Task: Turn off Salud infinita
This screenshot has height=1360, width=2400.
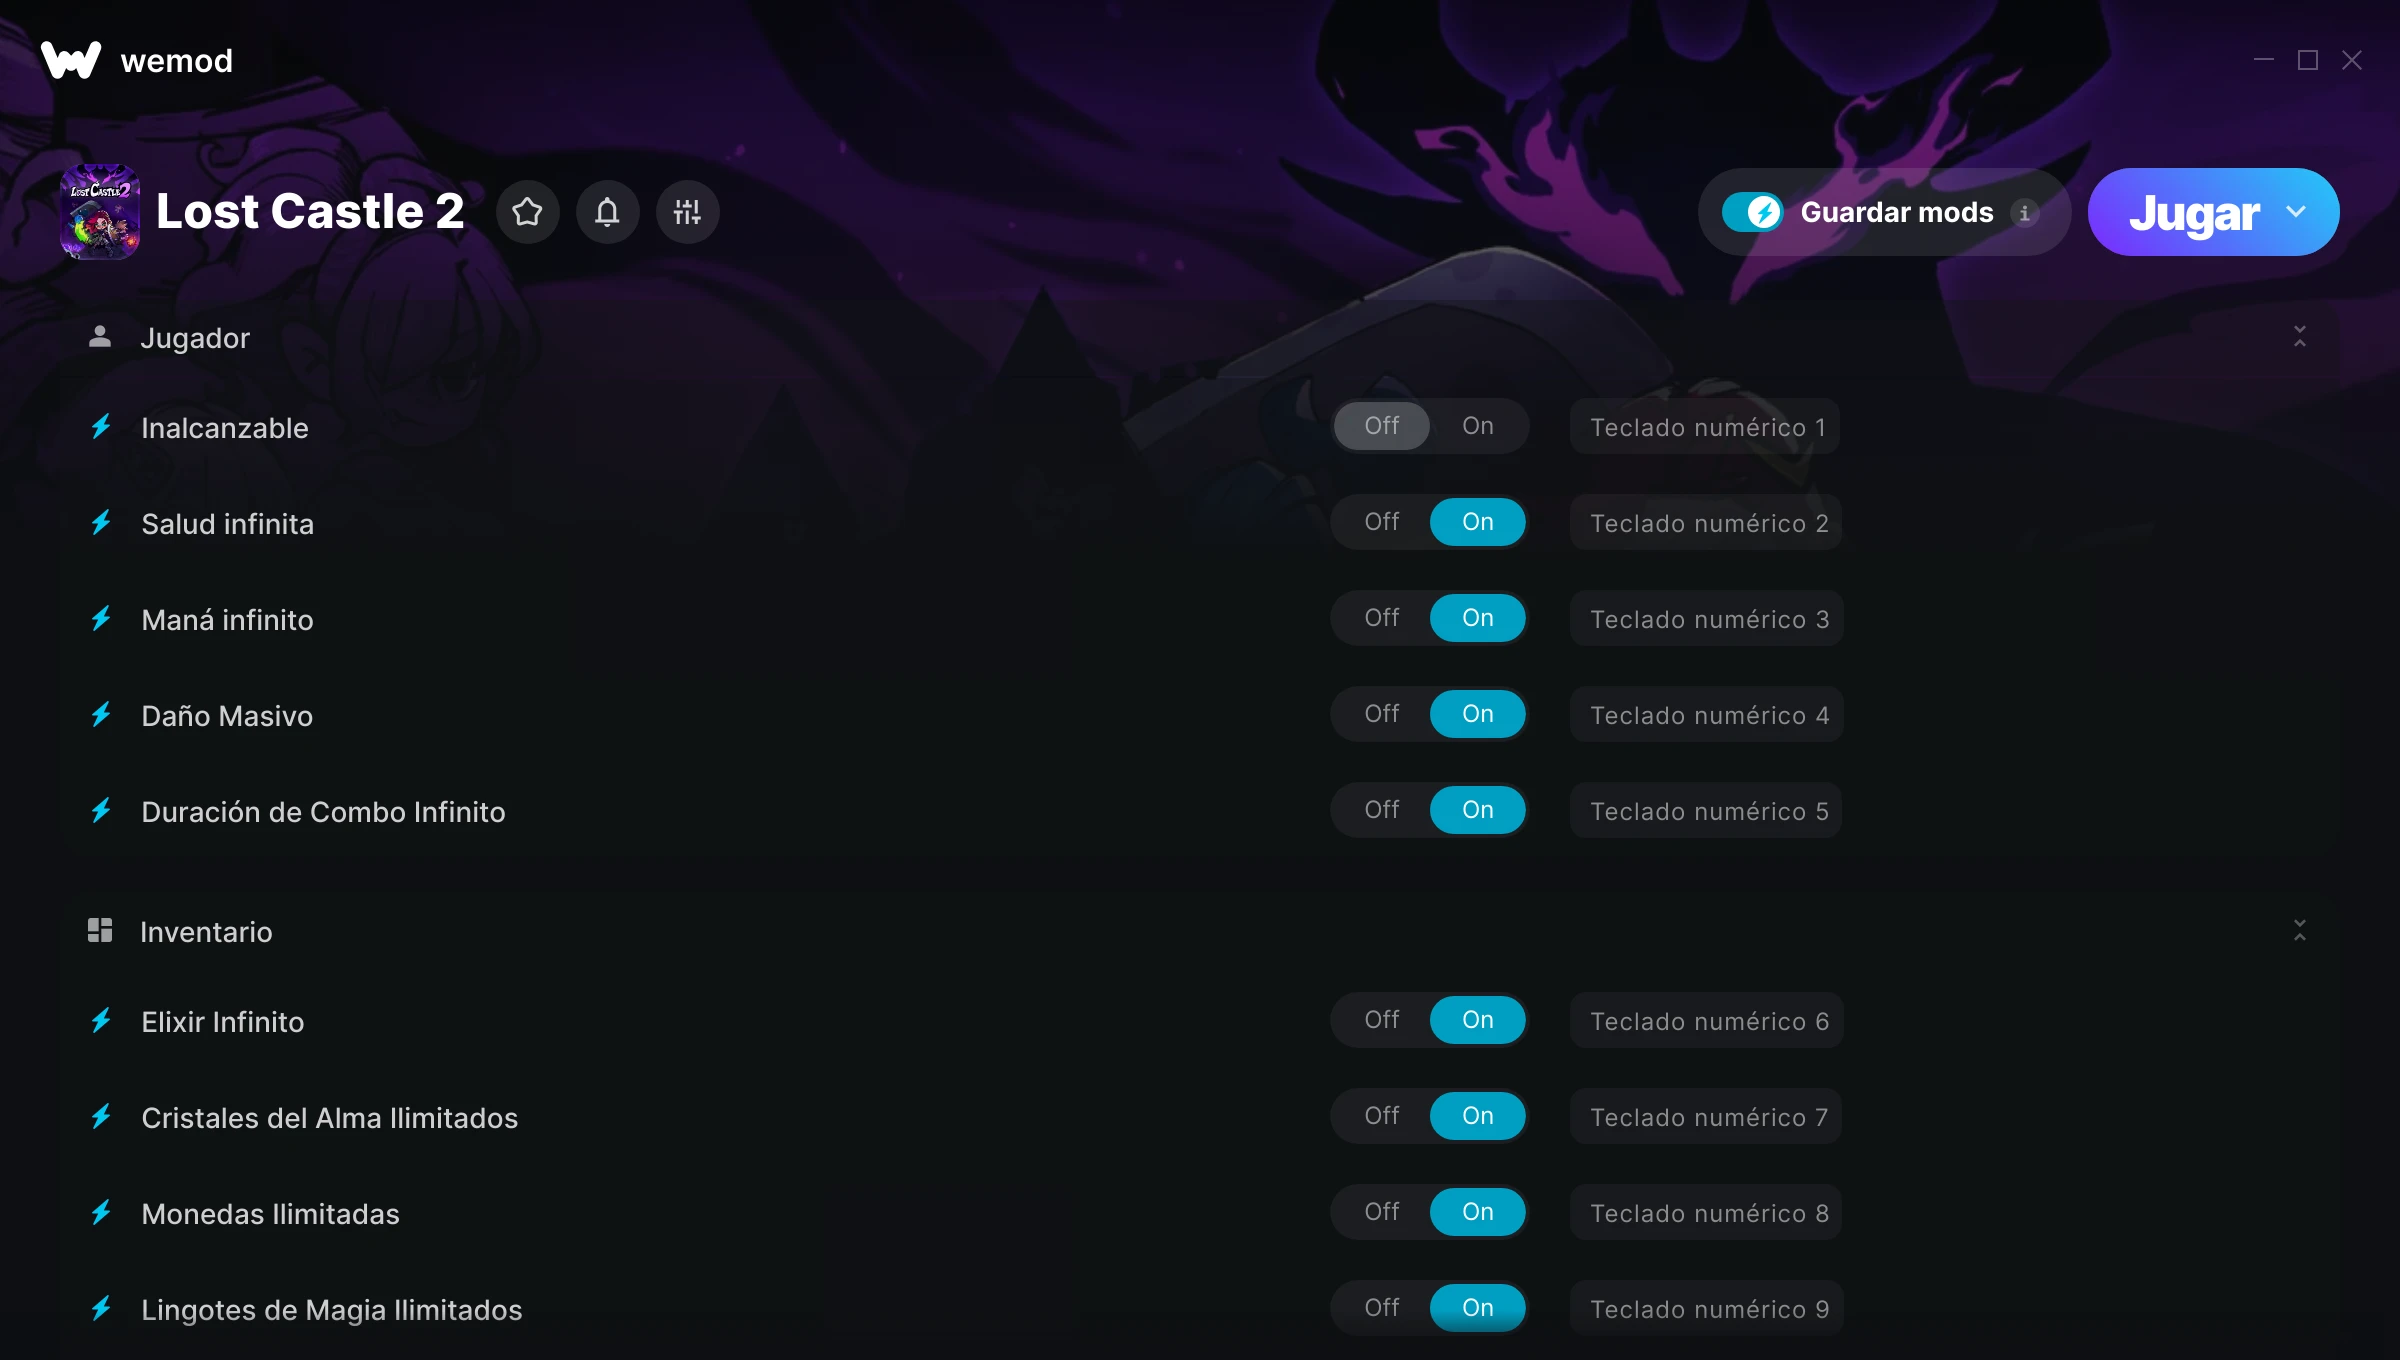Action: point(1382,522)
